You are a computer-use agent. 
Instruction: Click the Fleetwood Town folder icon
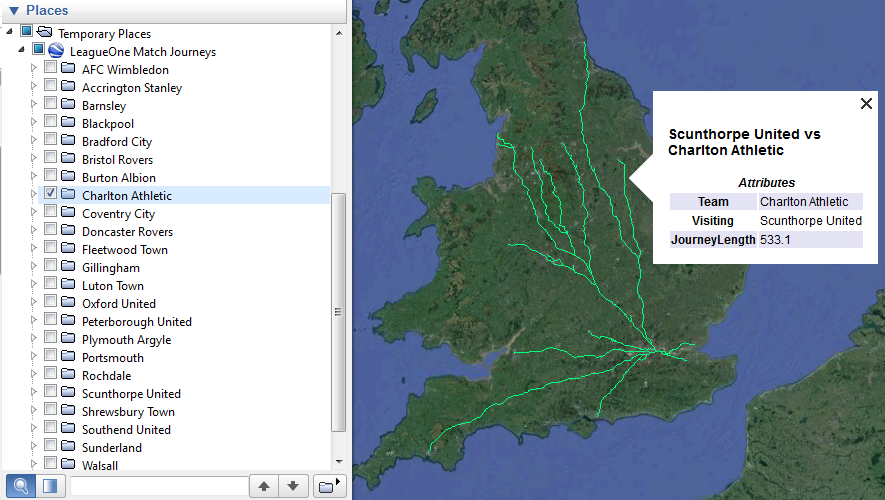point(68,248)
